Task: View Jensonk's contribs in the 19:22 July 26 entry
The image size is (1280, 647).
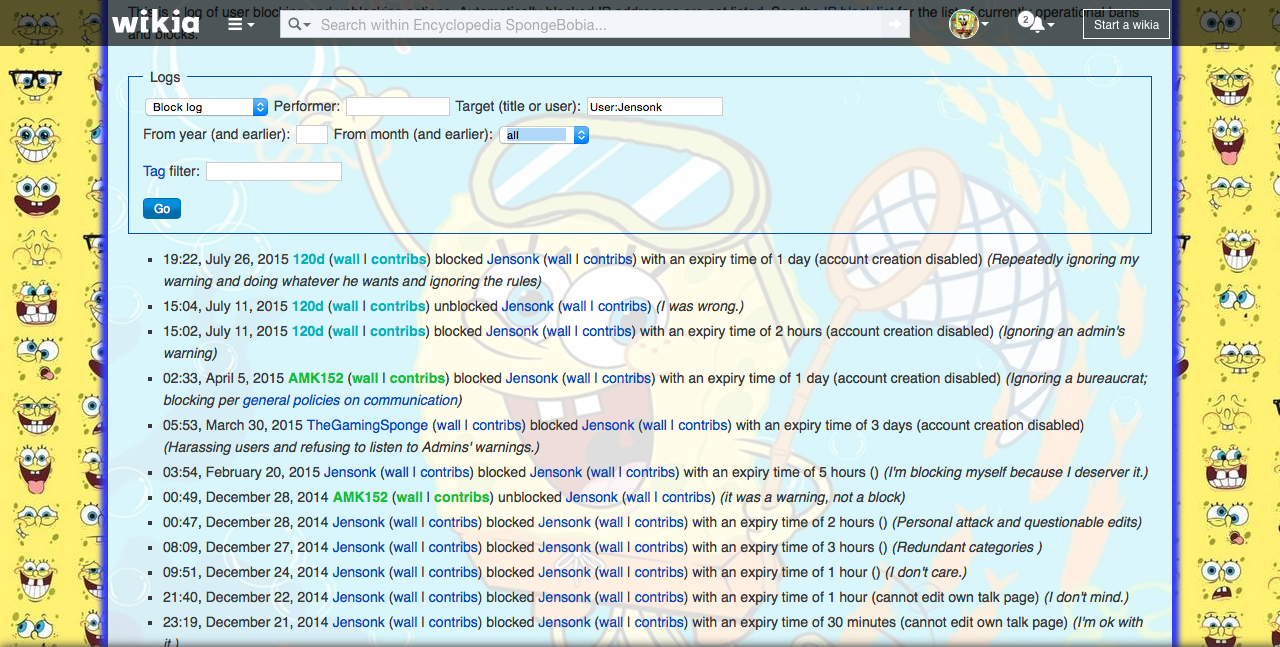Action: [608, 259]
